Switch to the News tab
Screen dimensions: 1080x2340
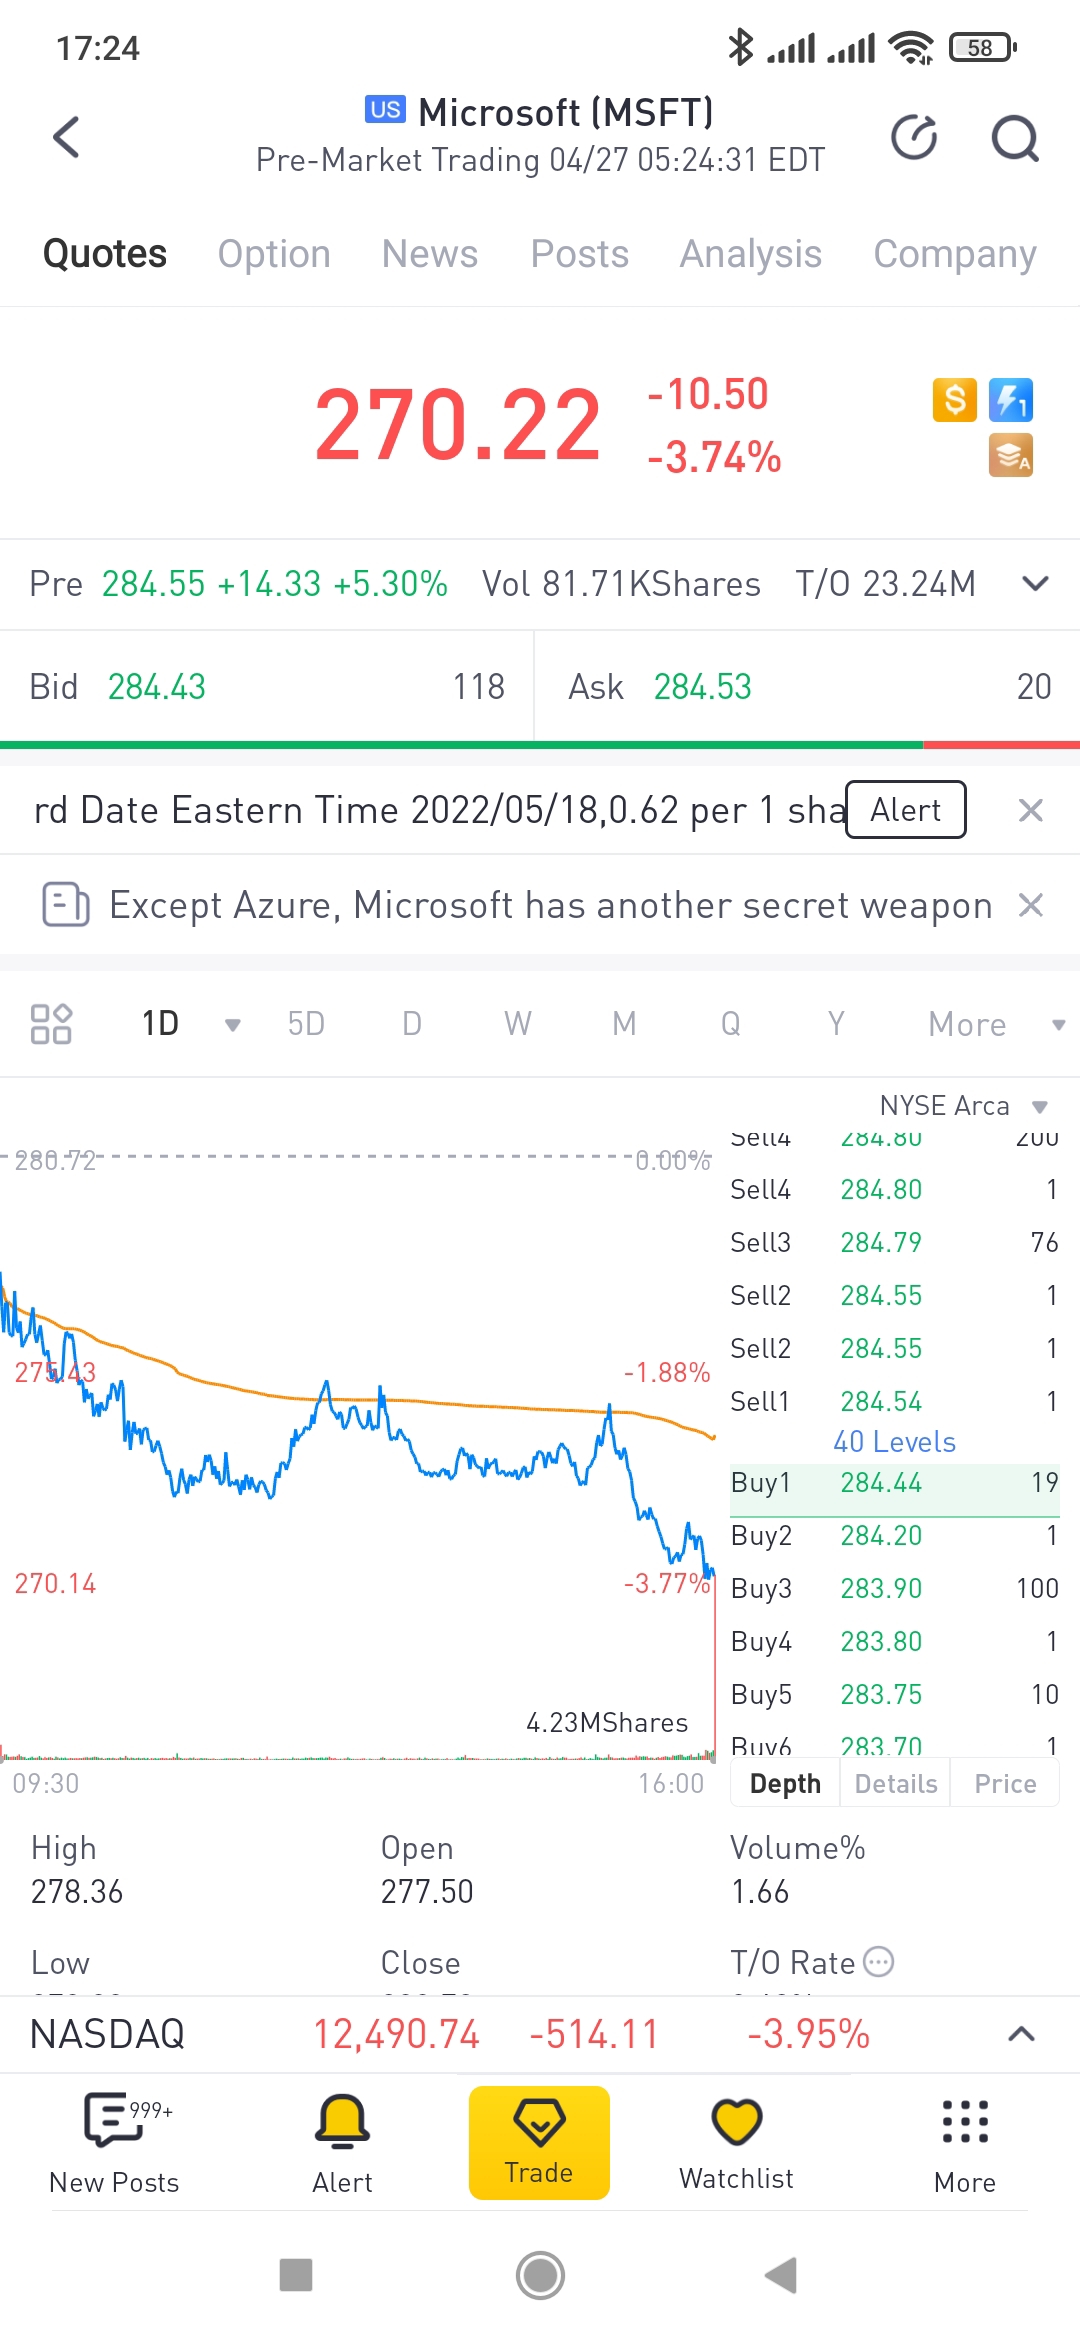point(430,254)
